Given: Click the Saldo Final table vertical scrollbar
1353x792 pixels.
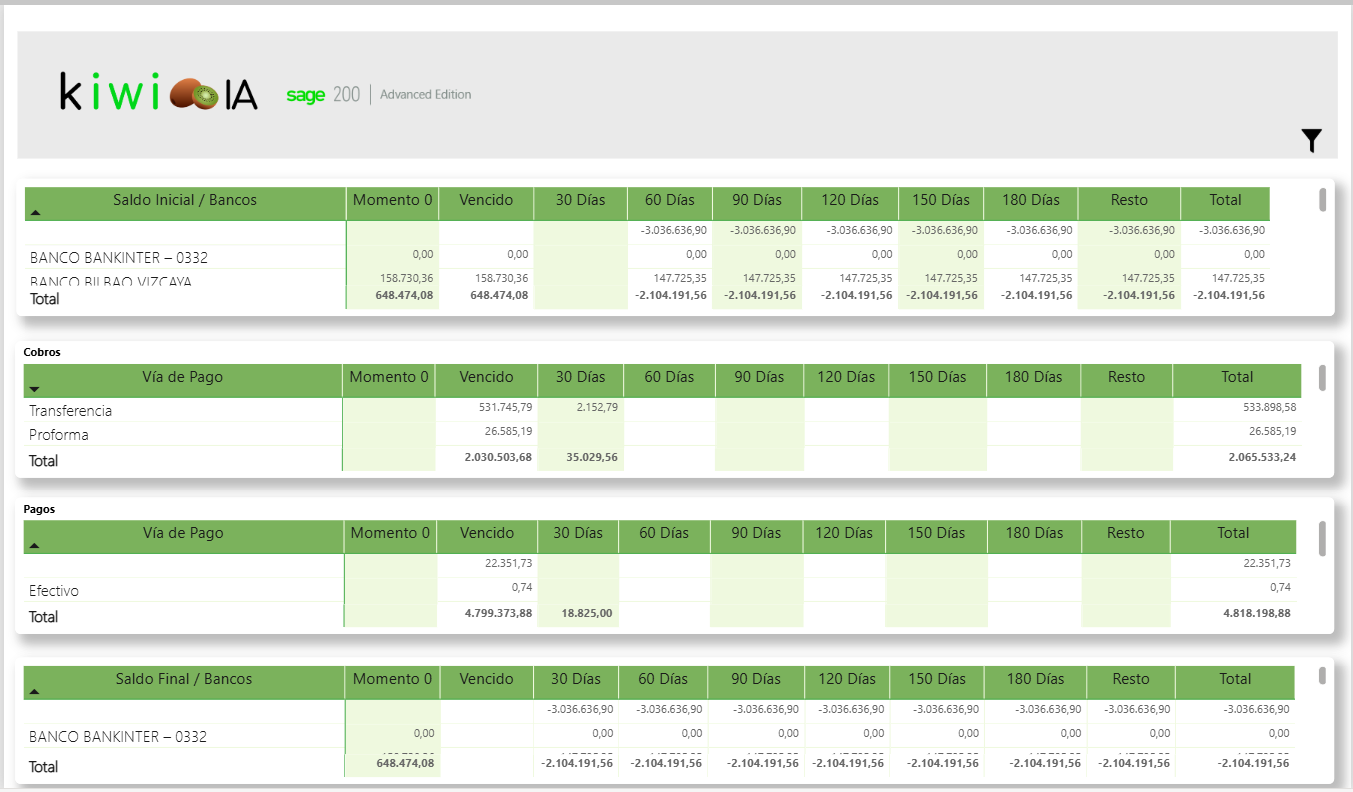Looking at the screenshot, I should click(x=1322, y=676).
